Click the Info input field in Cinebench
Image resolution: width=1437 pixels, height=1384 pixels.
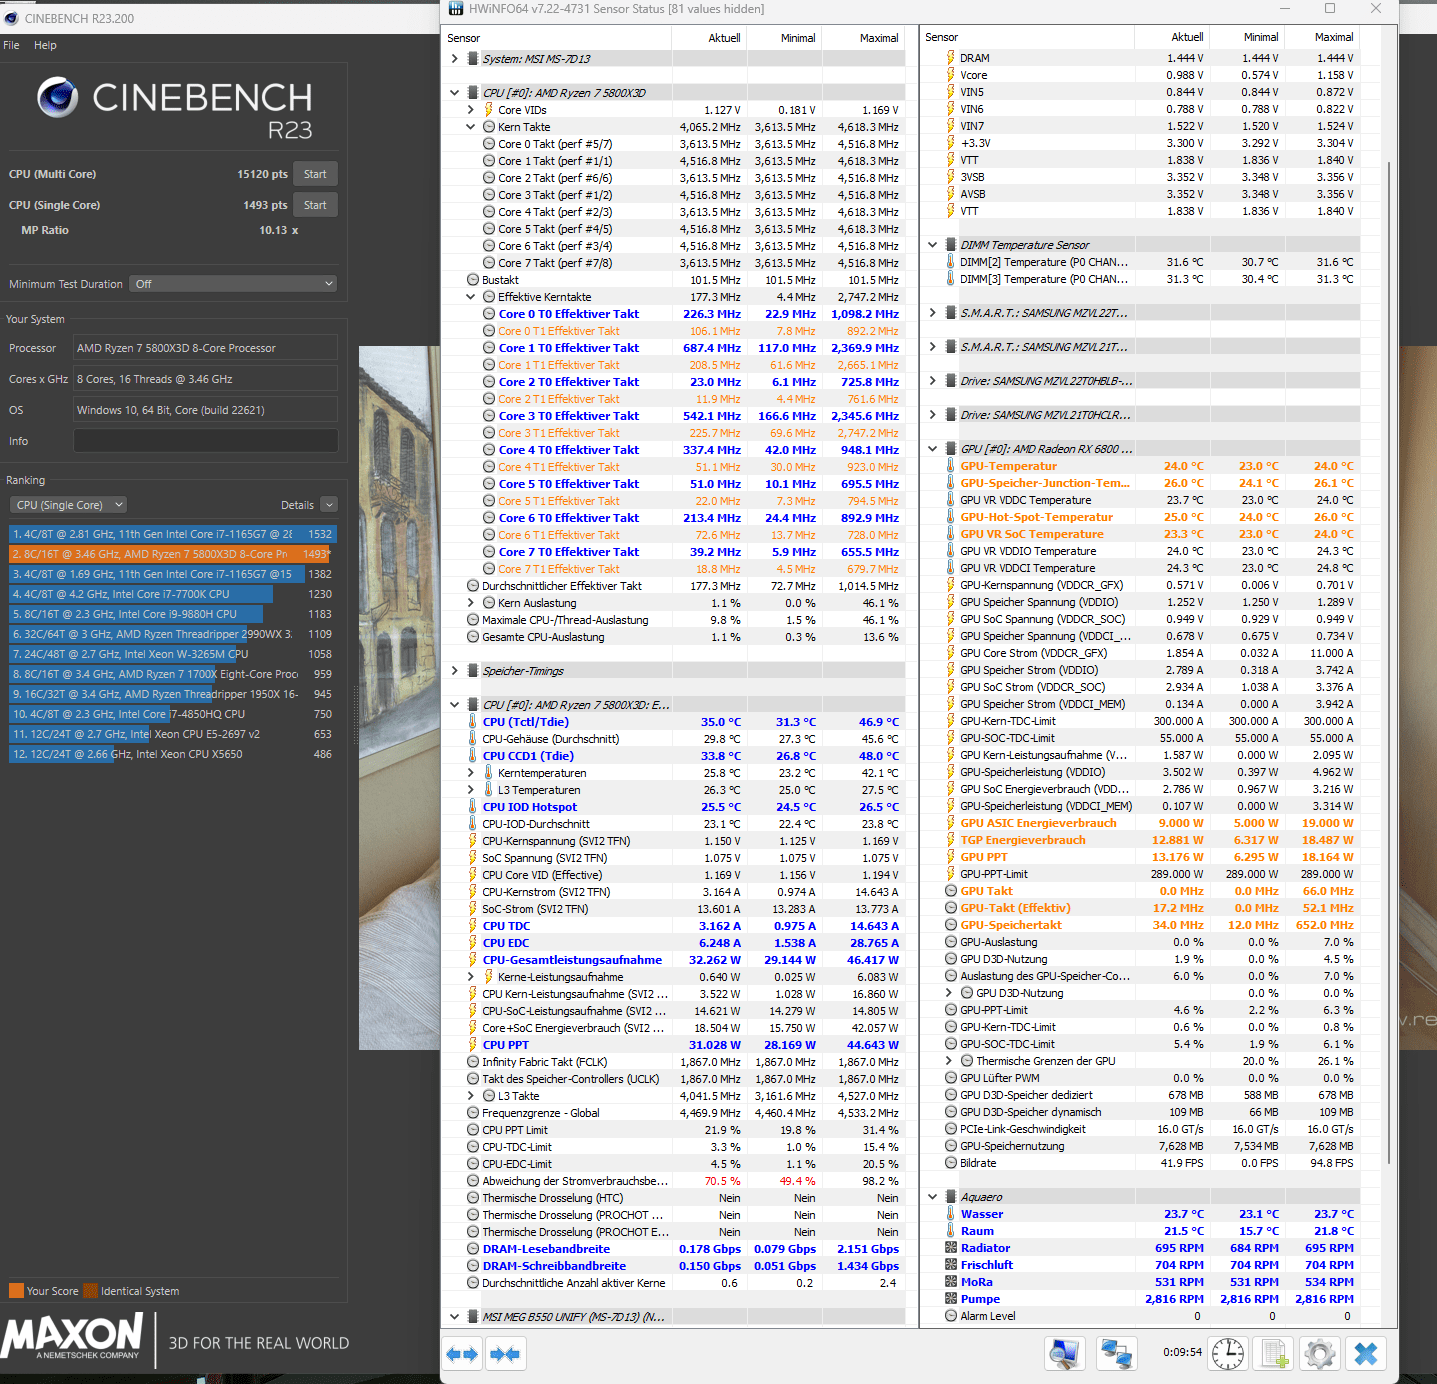(x=205, y=441)
